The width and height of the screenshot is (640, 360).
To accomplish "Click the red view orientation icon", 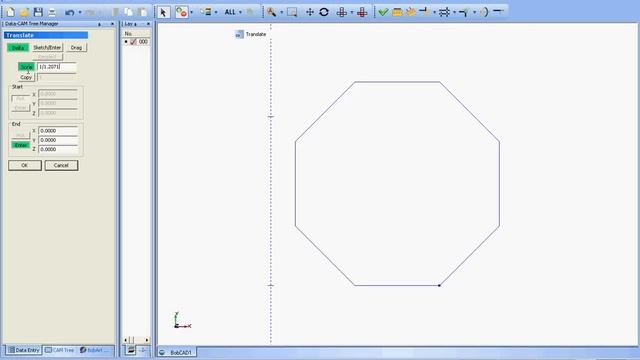I will point(362,12).
